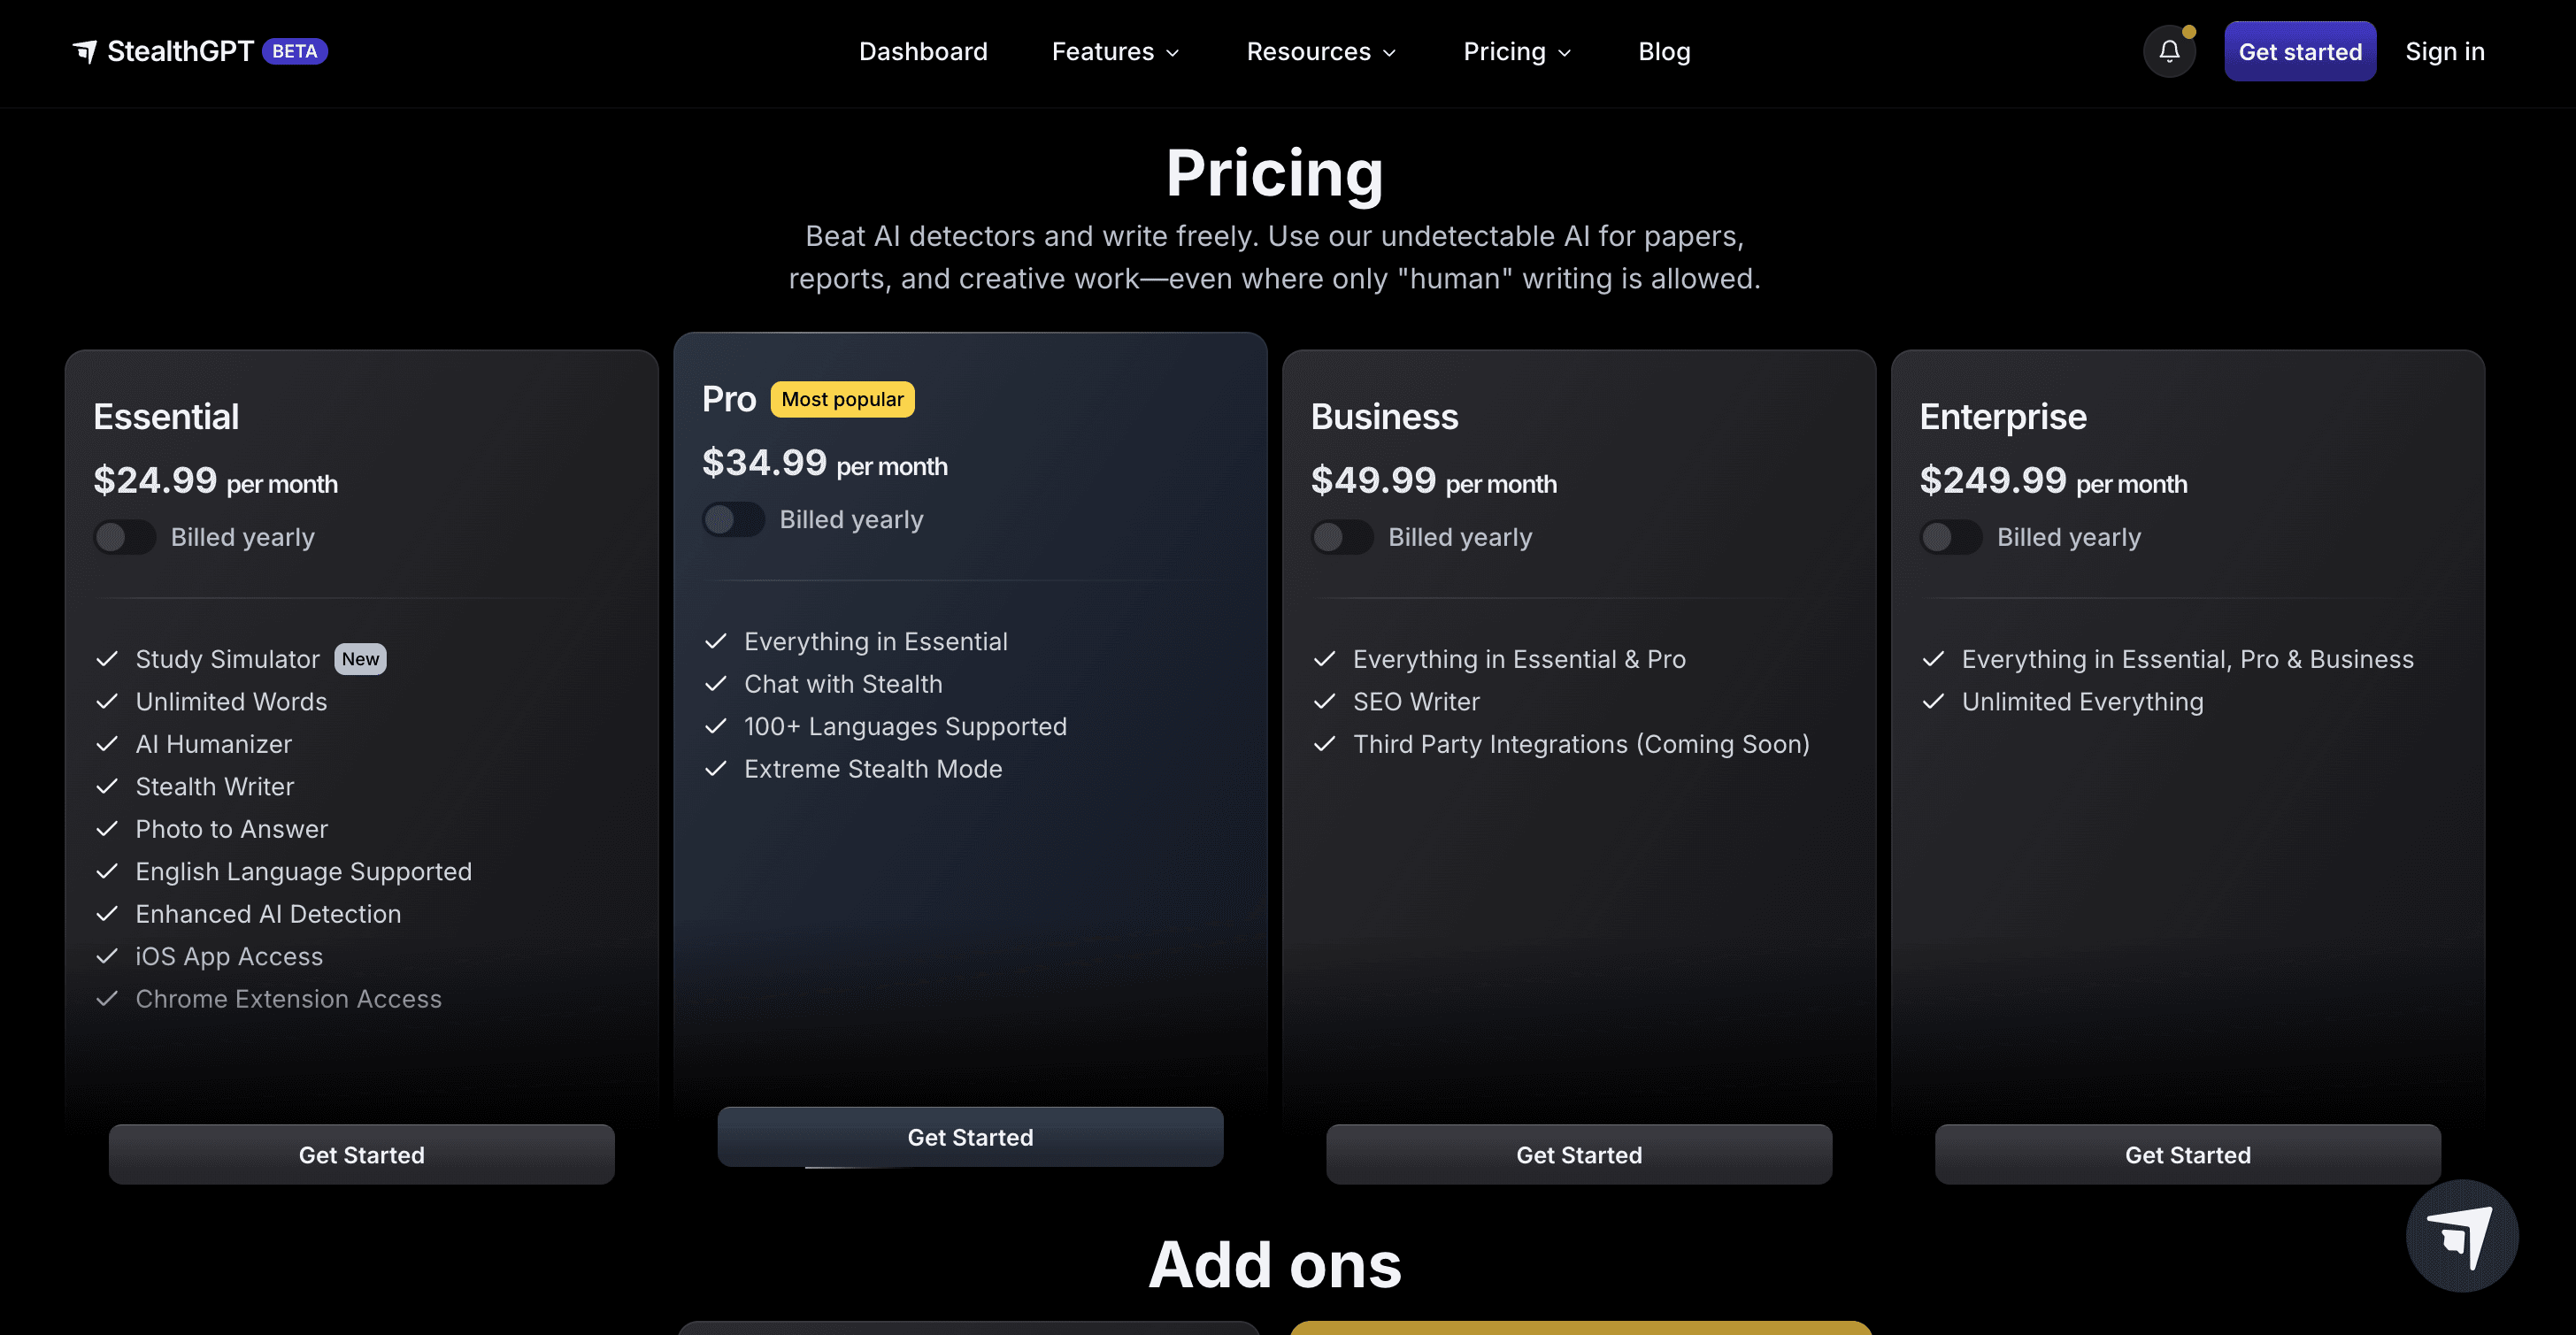Click the New badge next to Study Simulator
Viewport: 2576px width, 1335px height.
tap(360, 659)
